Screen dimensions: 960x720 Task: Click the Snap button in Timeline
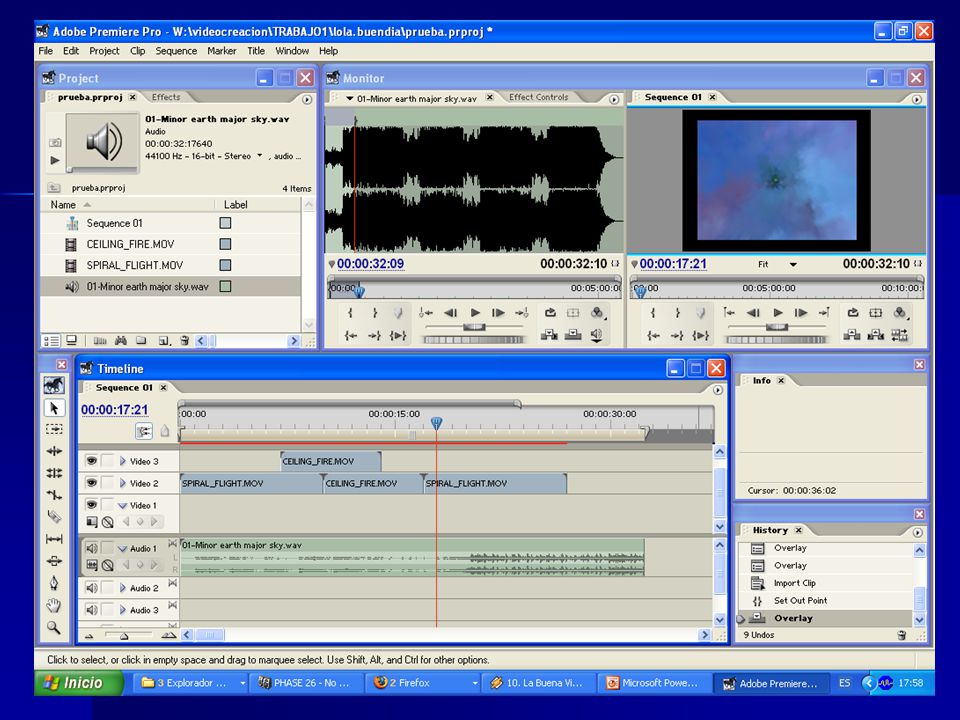pyautogui.click(x=144, y=431)
